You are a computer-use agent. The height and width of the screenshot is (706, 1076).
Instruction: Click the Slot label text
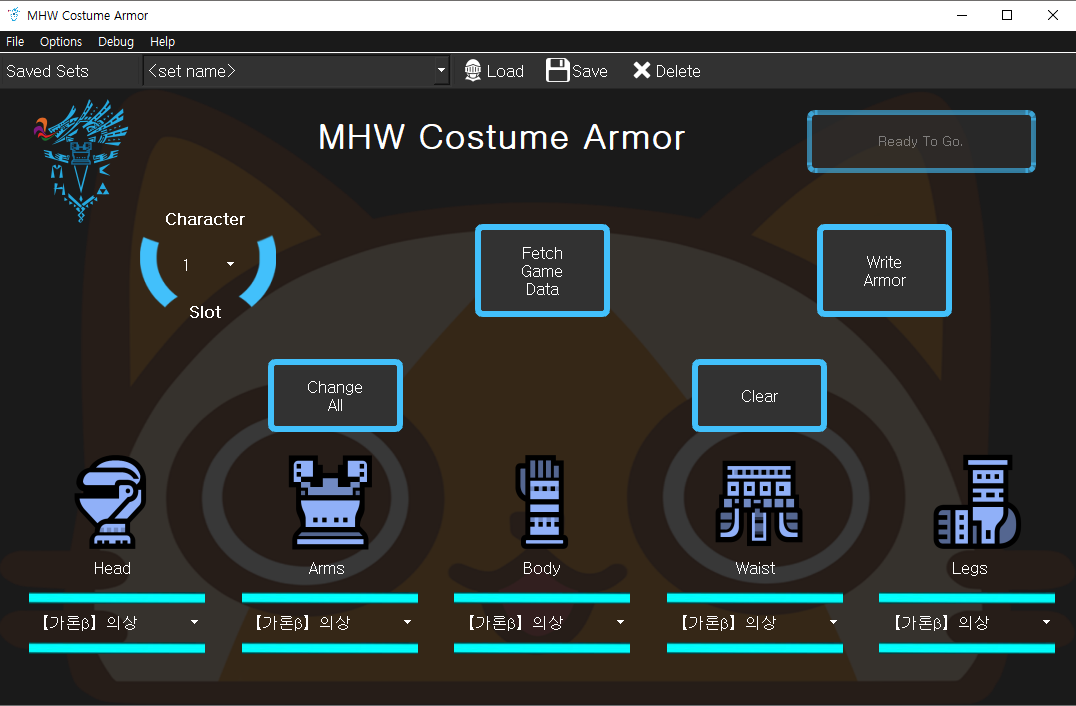click(x=205, y=312)
